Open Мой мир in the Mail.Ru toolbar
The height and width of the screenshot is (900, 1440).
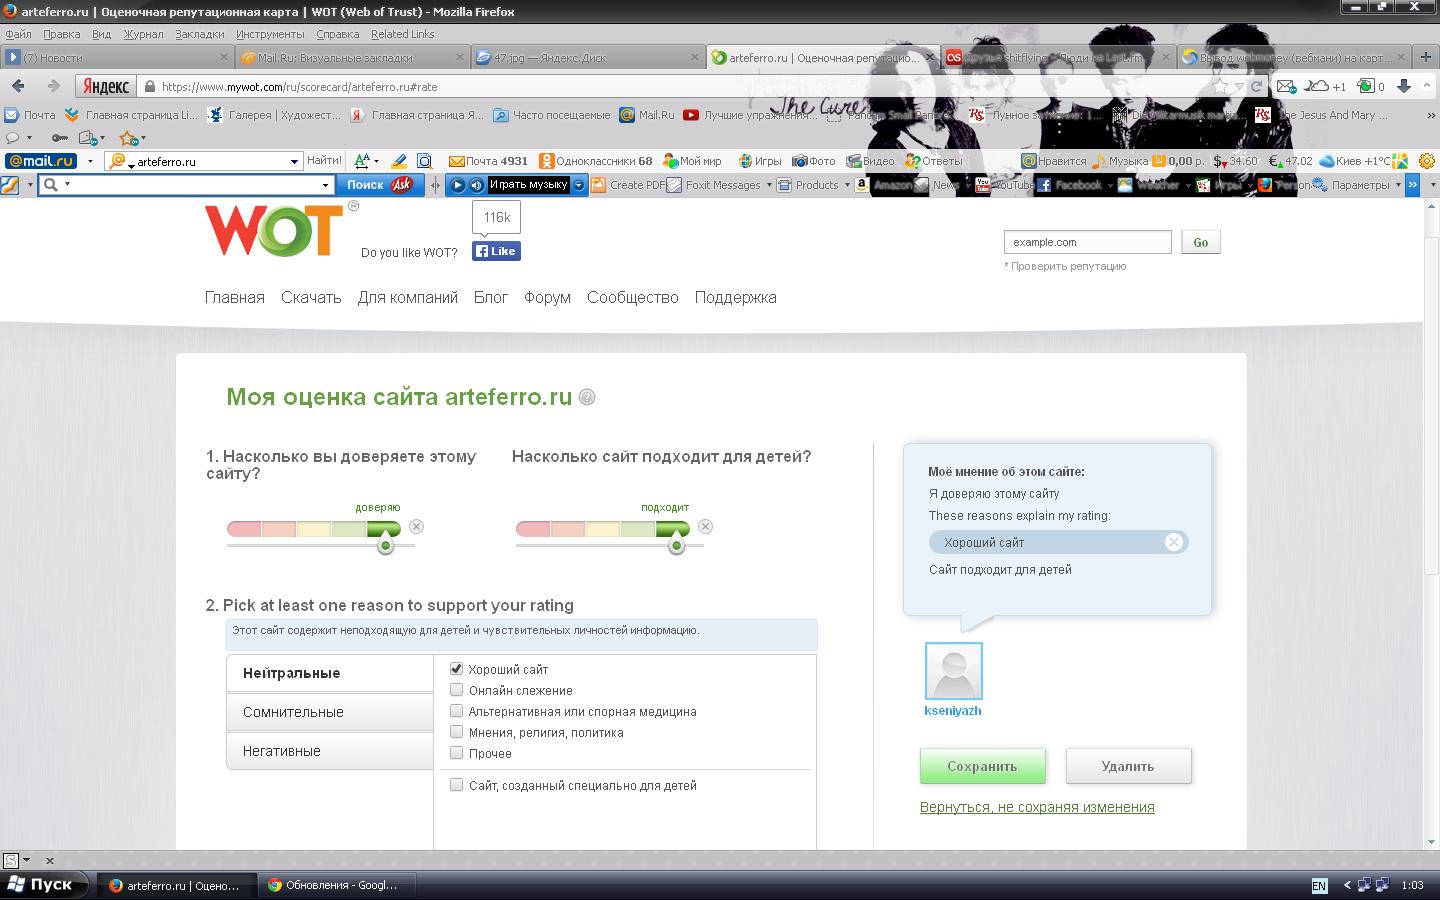click(x=692, y=161)
